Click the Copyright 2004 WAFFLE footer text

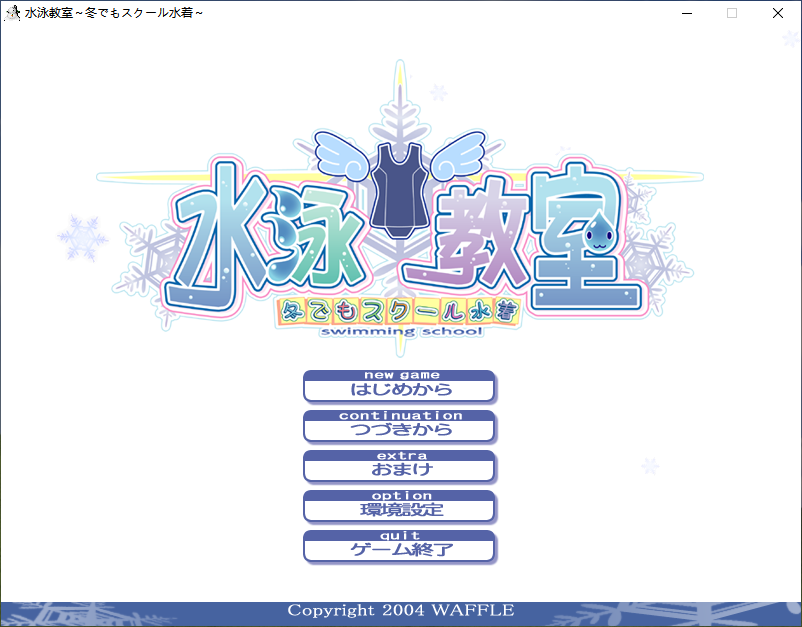pyautogui.click(x=400, y=610)
